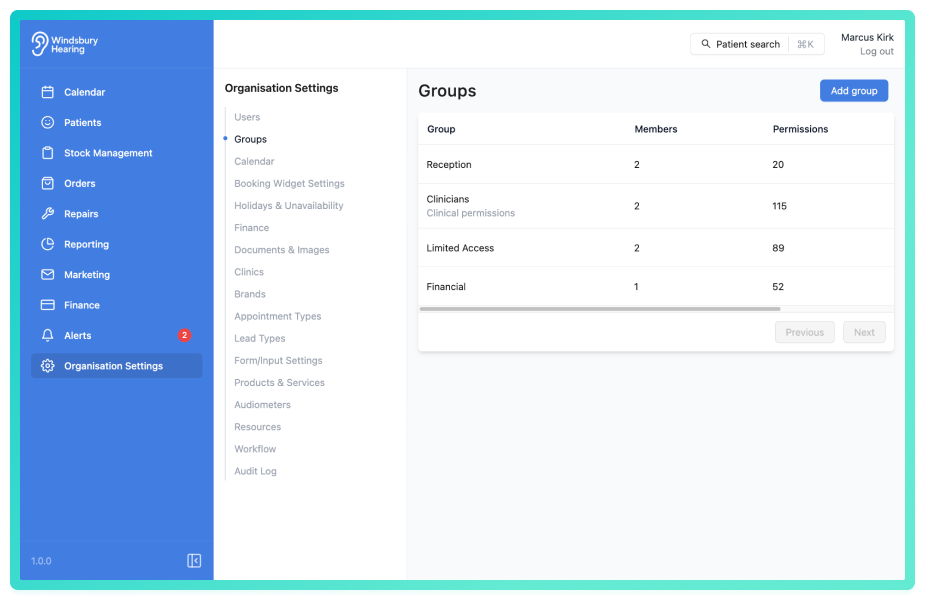
Task: Click the Organisation Settings gear icon
Action: [x=48, y=366]
